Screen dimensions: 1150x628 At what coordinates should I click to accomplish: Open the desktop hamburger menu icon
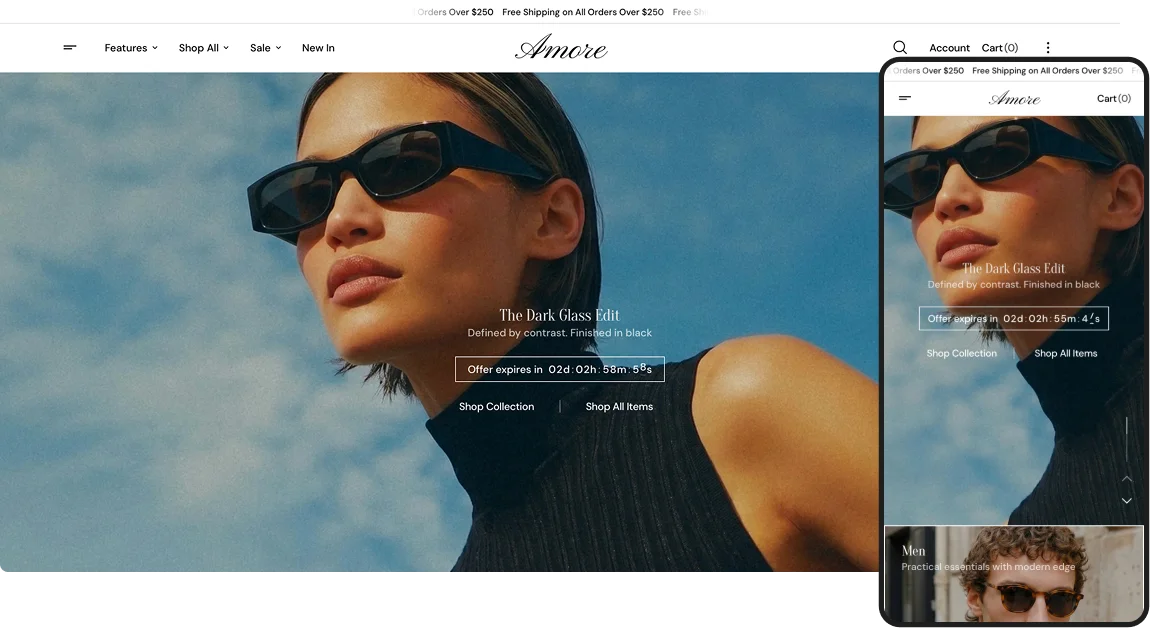(x=70, y=48)
